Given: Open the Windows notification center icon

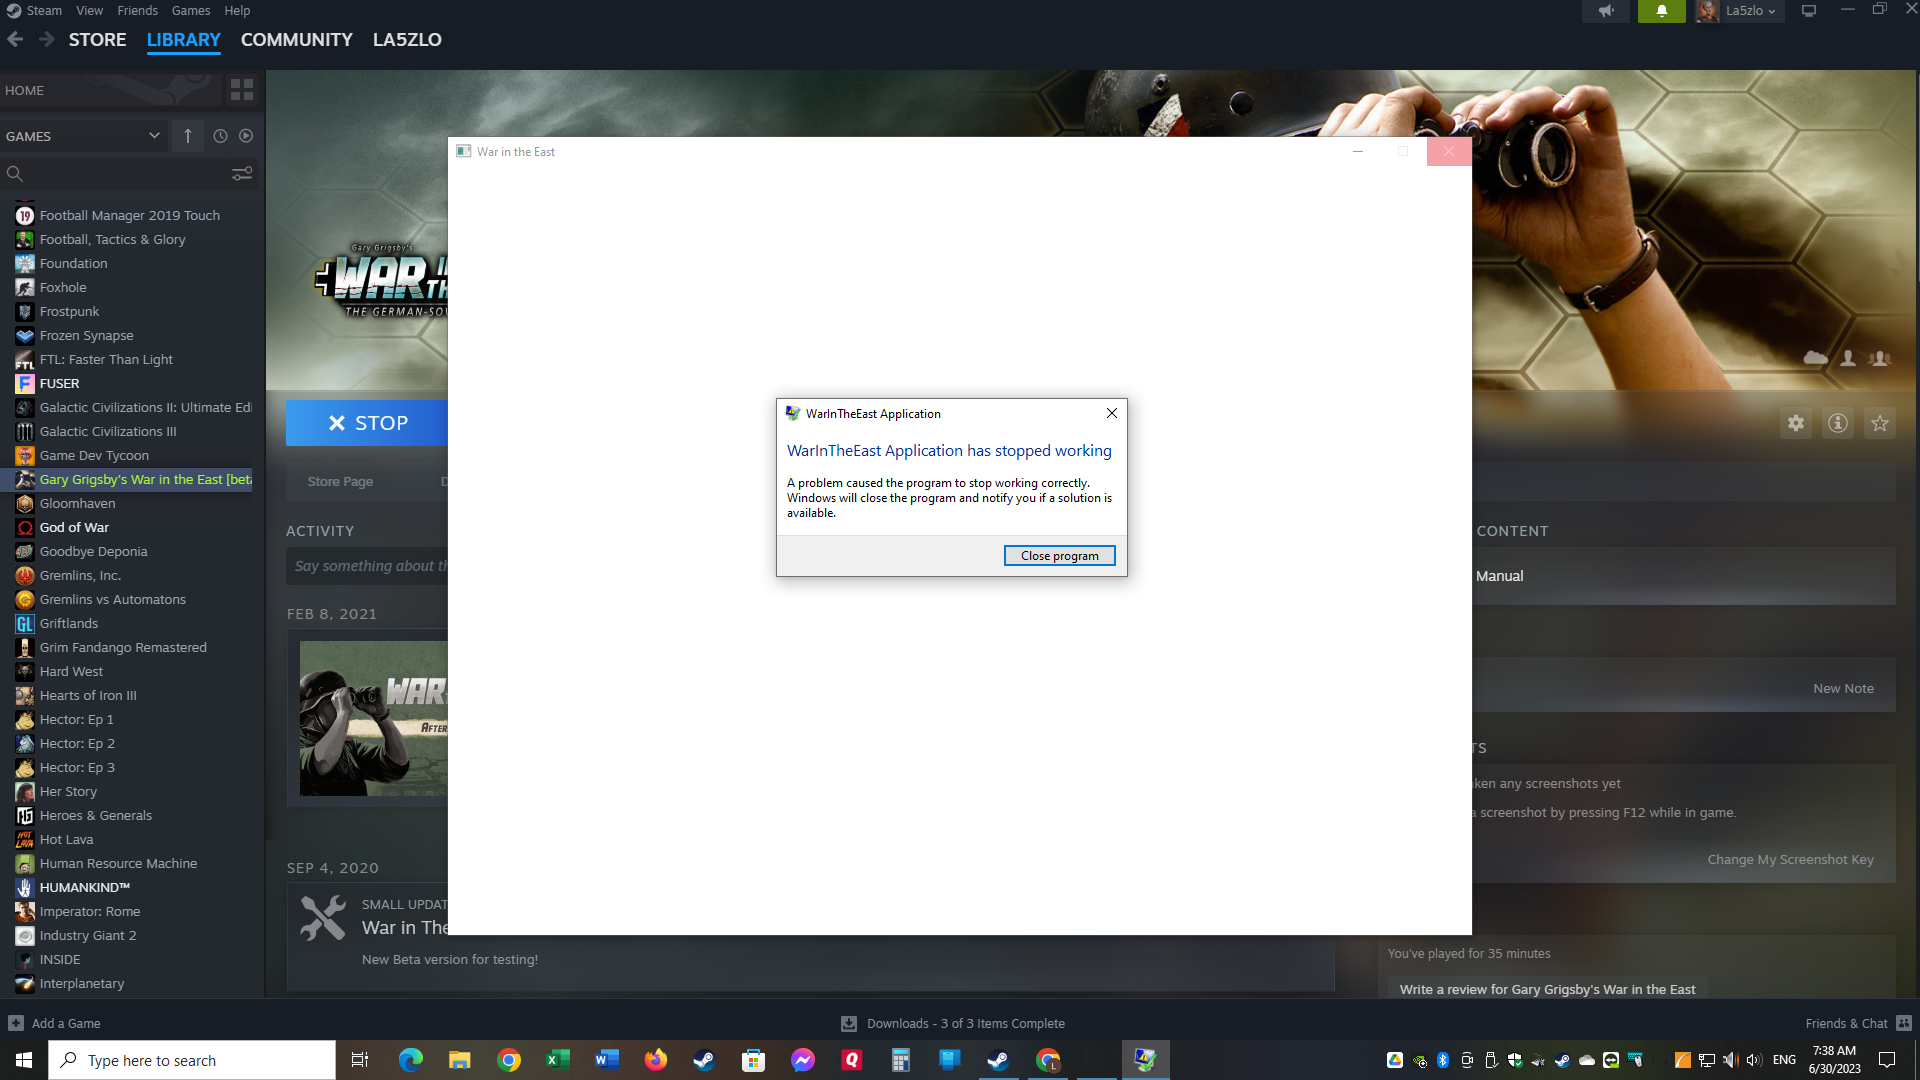Looking at the screenshot, I should click(1887, 1060).
